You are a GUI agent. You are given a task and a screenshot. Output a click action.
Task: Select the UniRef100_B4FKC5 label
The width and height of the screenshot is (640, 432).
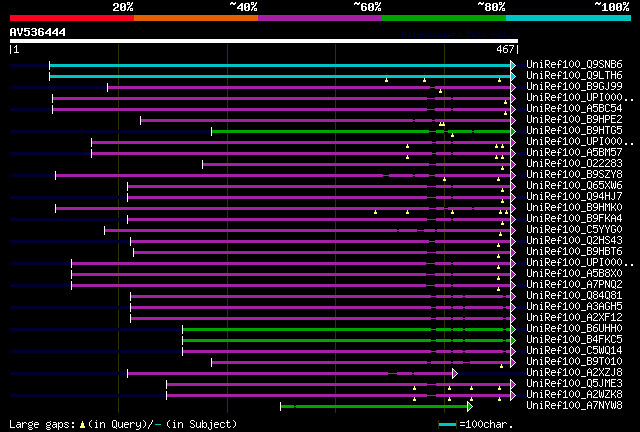[x=574, y=340]
